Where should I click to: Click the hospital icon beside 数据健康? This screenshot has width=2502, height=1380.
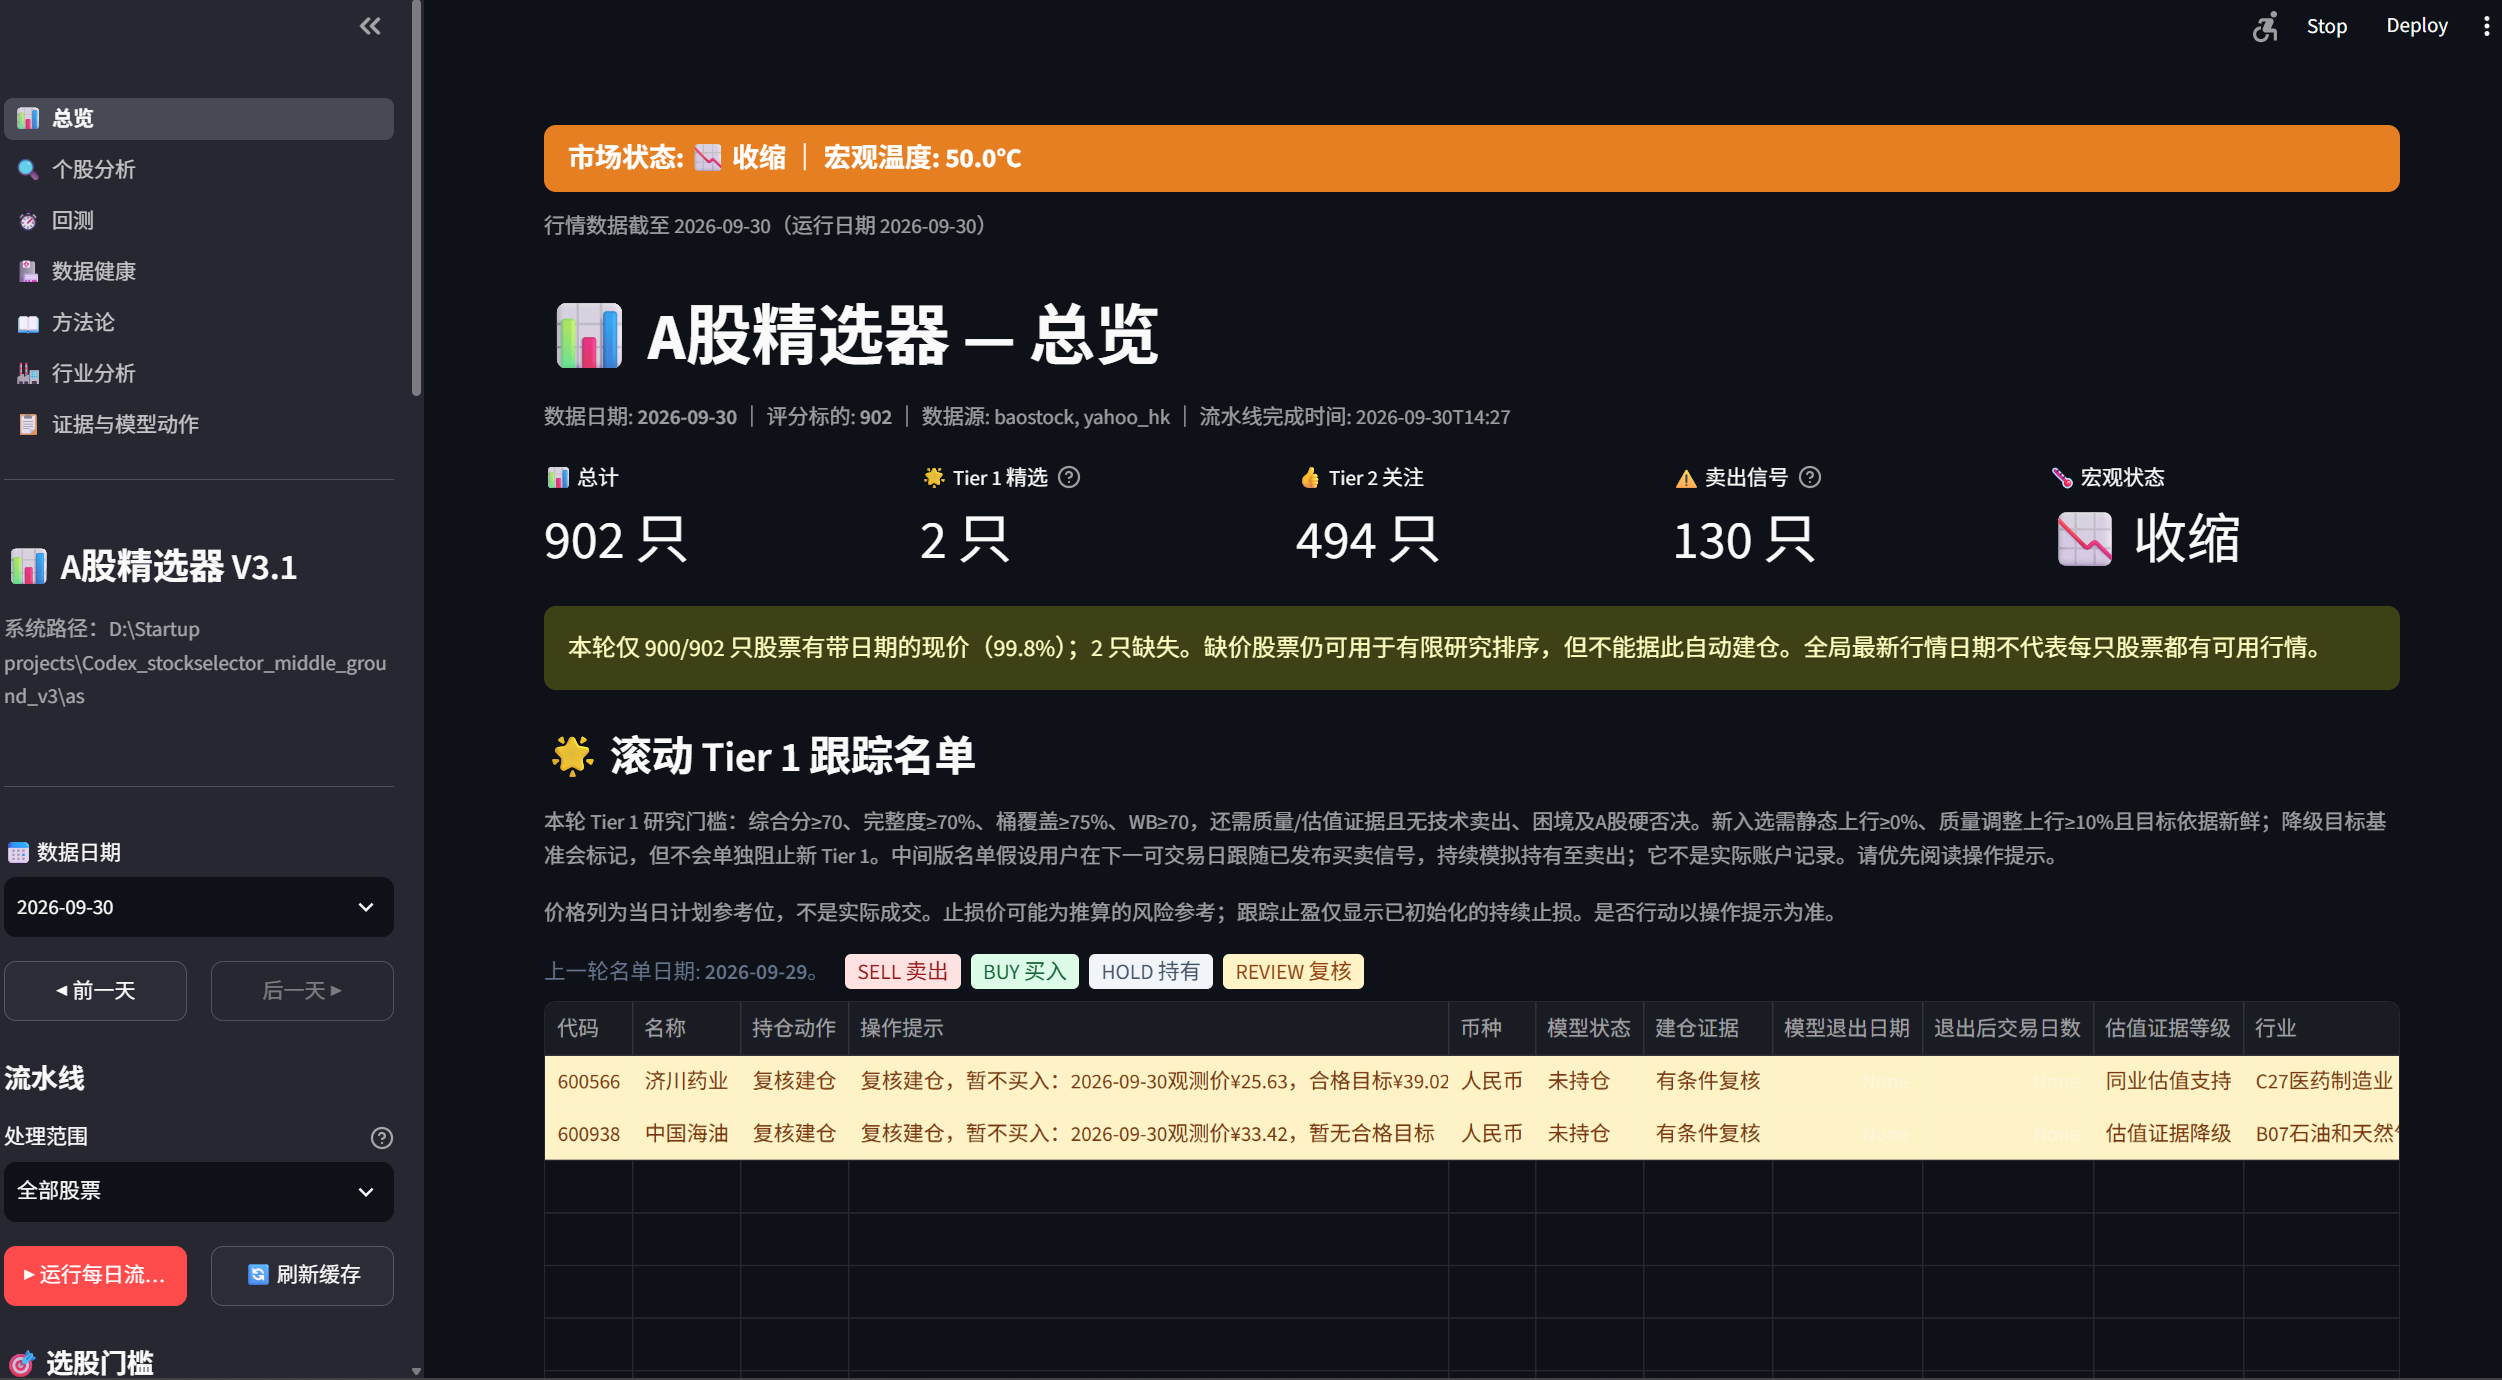click(x=28, y=271)
